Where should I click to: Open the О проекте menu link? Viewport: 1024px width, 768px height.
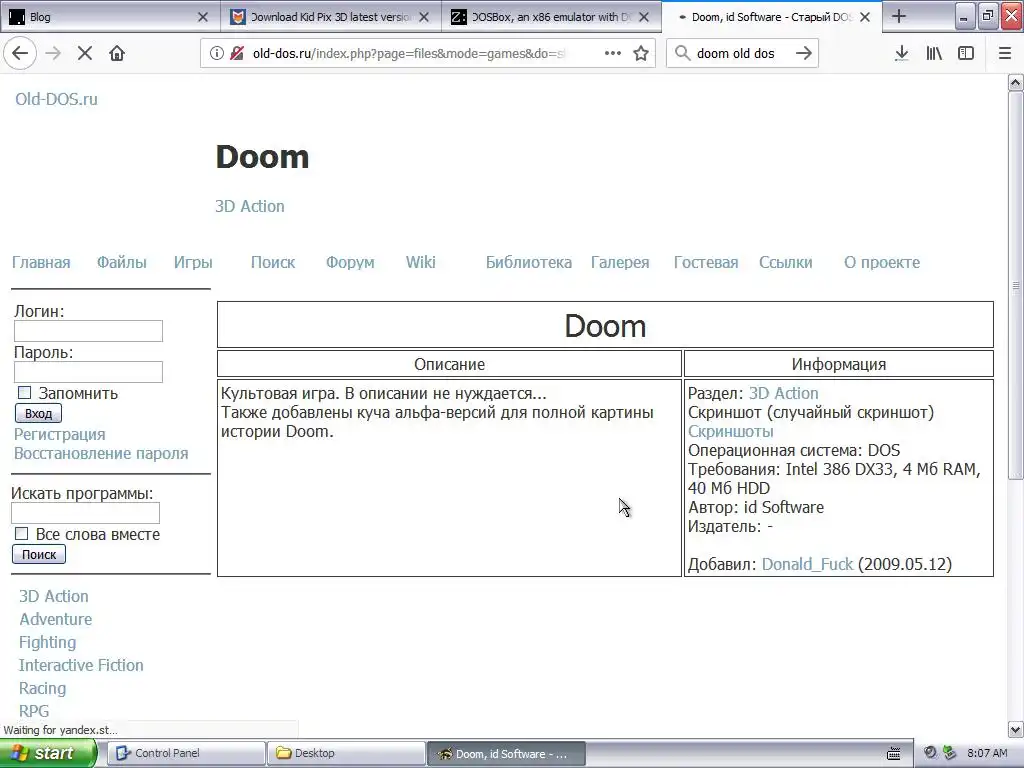882,263
